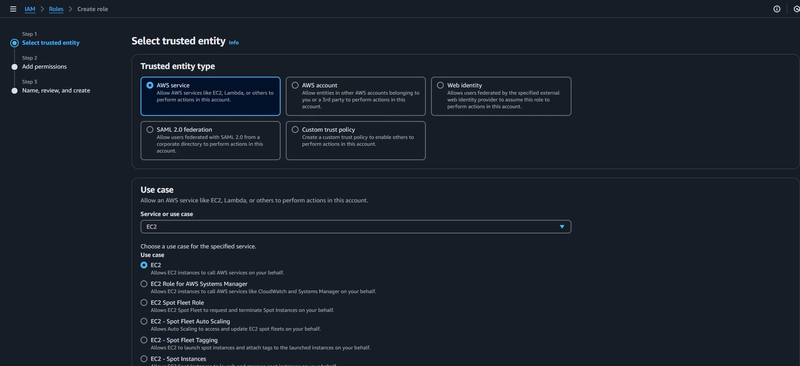The width and height of the screenshot is (800, 366).
Task: Open the Service or use case dropdown
Action: [x=356, y=227]
